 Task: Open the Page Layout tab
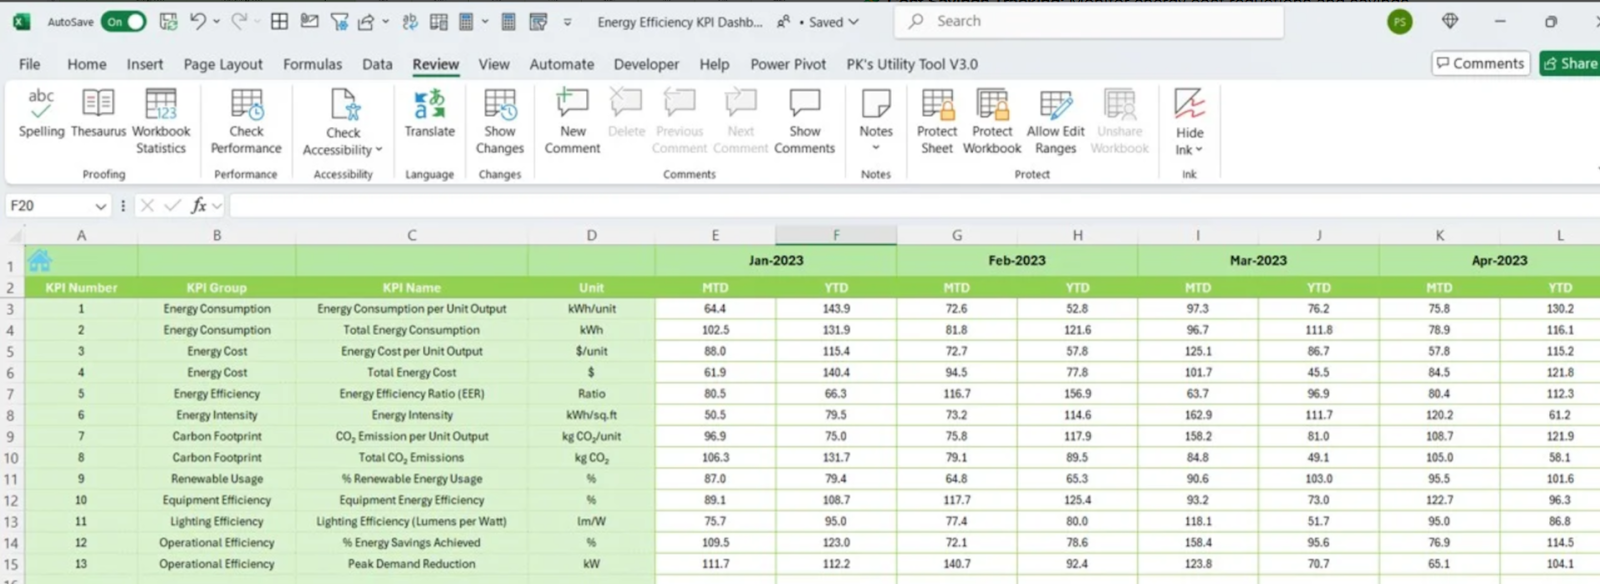pos(223,64)
